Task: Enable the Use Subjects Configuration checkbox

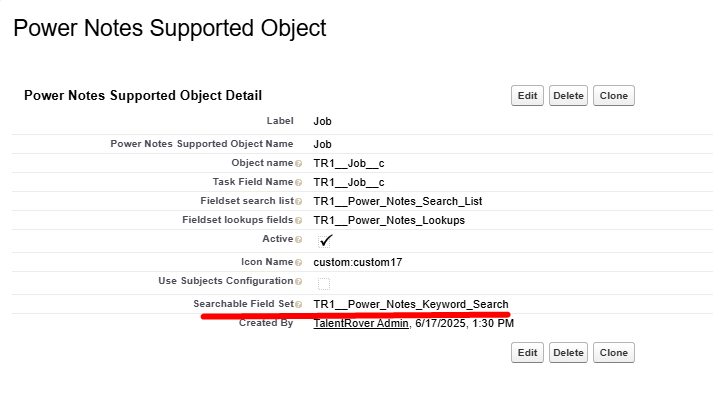Action: tap(324, 284)
